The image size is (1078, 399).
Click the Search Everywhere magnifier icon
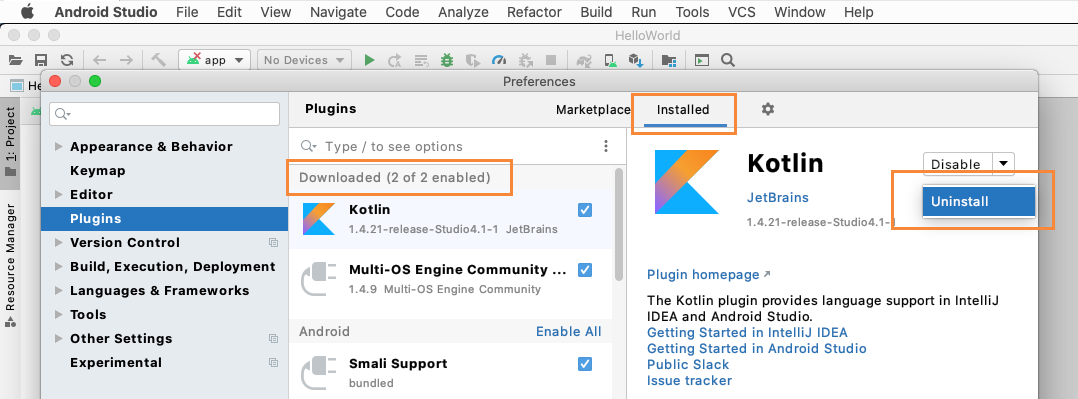point(728,61)
